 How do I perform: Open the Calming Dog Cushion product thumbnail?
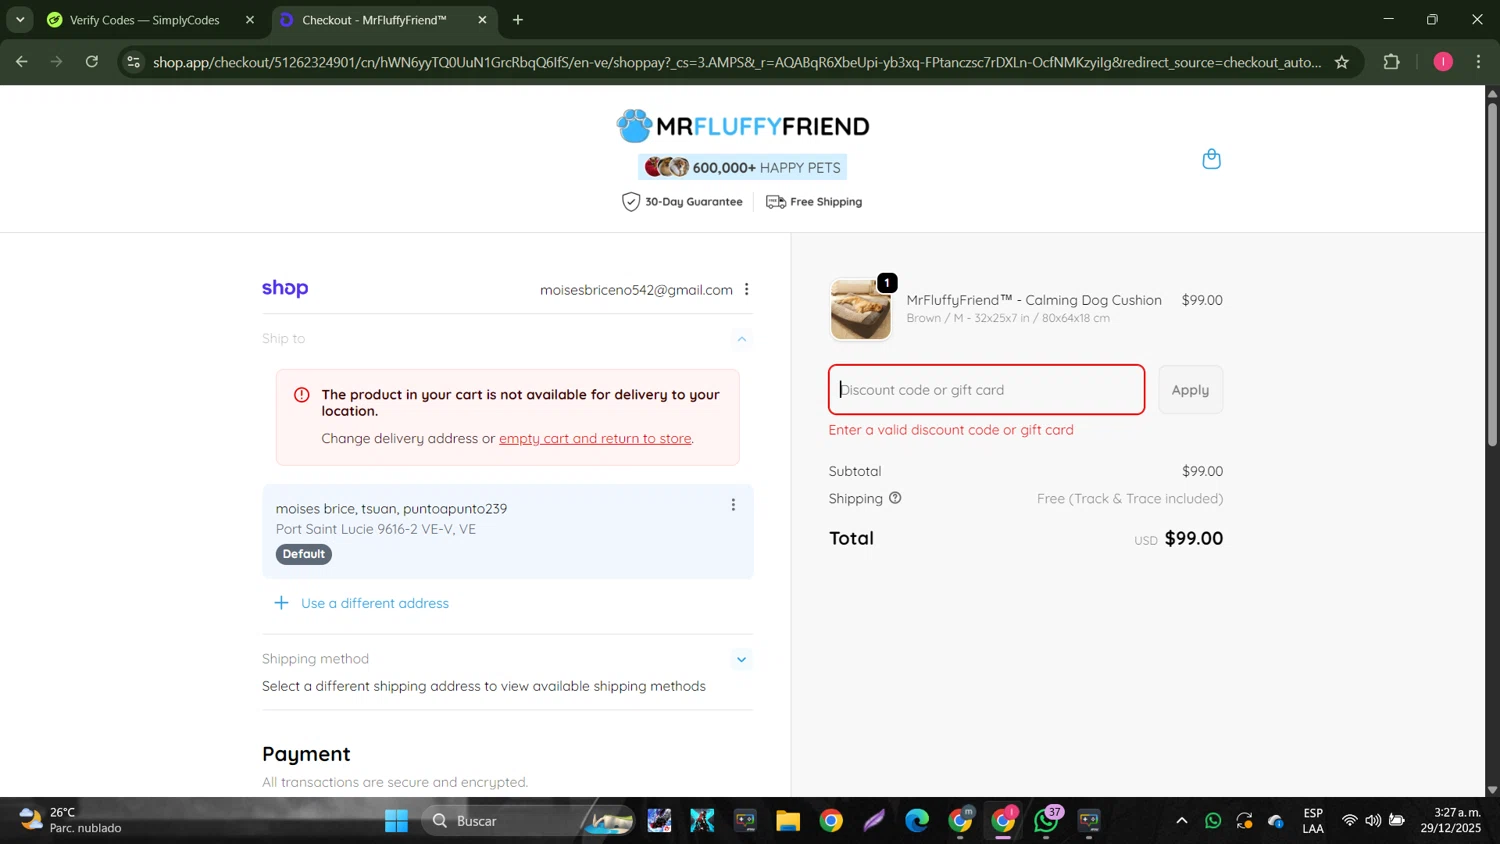(x=860, y=309)
